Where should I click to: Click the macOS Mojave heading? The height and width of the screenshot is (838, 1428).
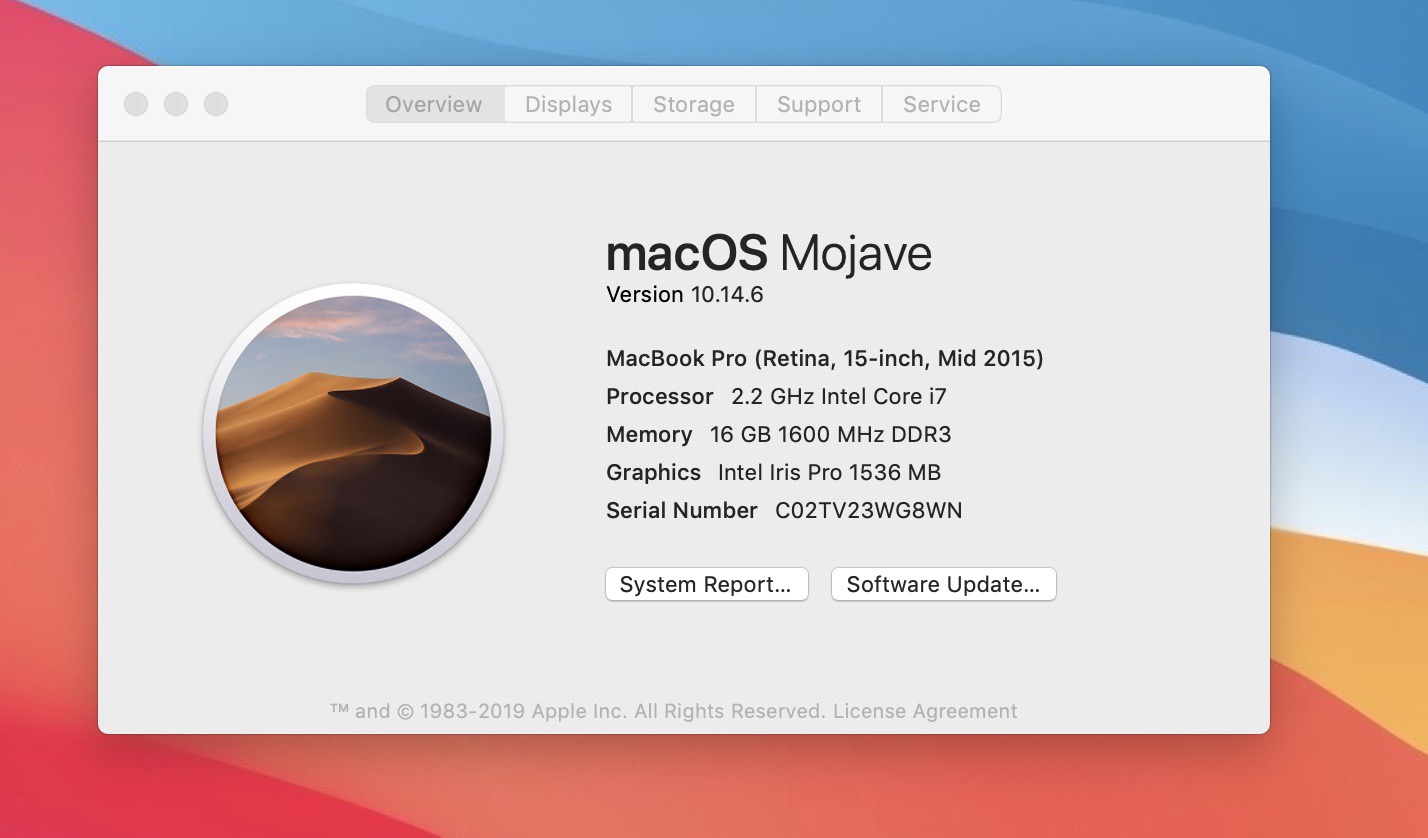click(768, 254)
